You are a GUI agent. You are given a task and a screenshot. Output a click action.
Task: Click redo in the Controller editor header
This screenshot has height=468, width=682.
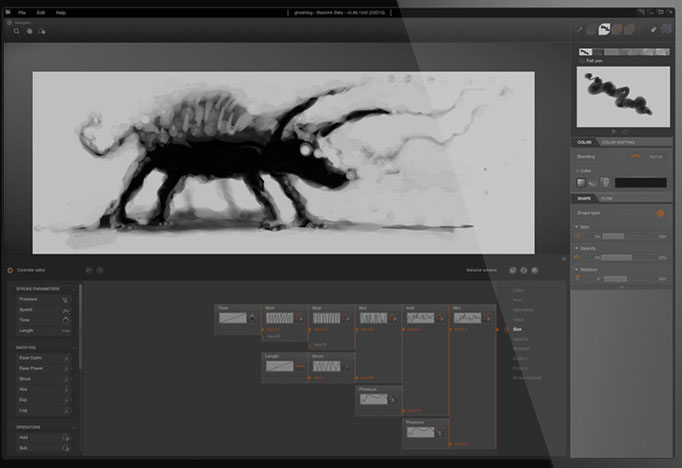[x=100, y=271]
